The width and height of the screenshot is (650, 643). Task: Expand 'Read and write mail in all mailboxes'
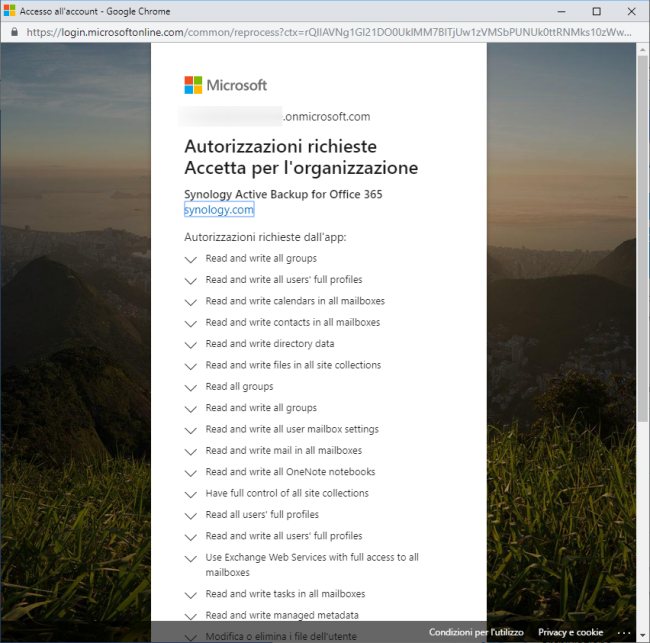coord(191,452)
